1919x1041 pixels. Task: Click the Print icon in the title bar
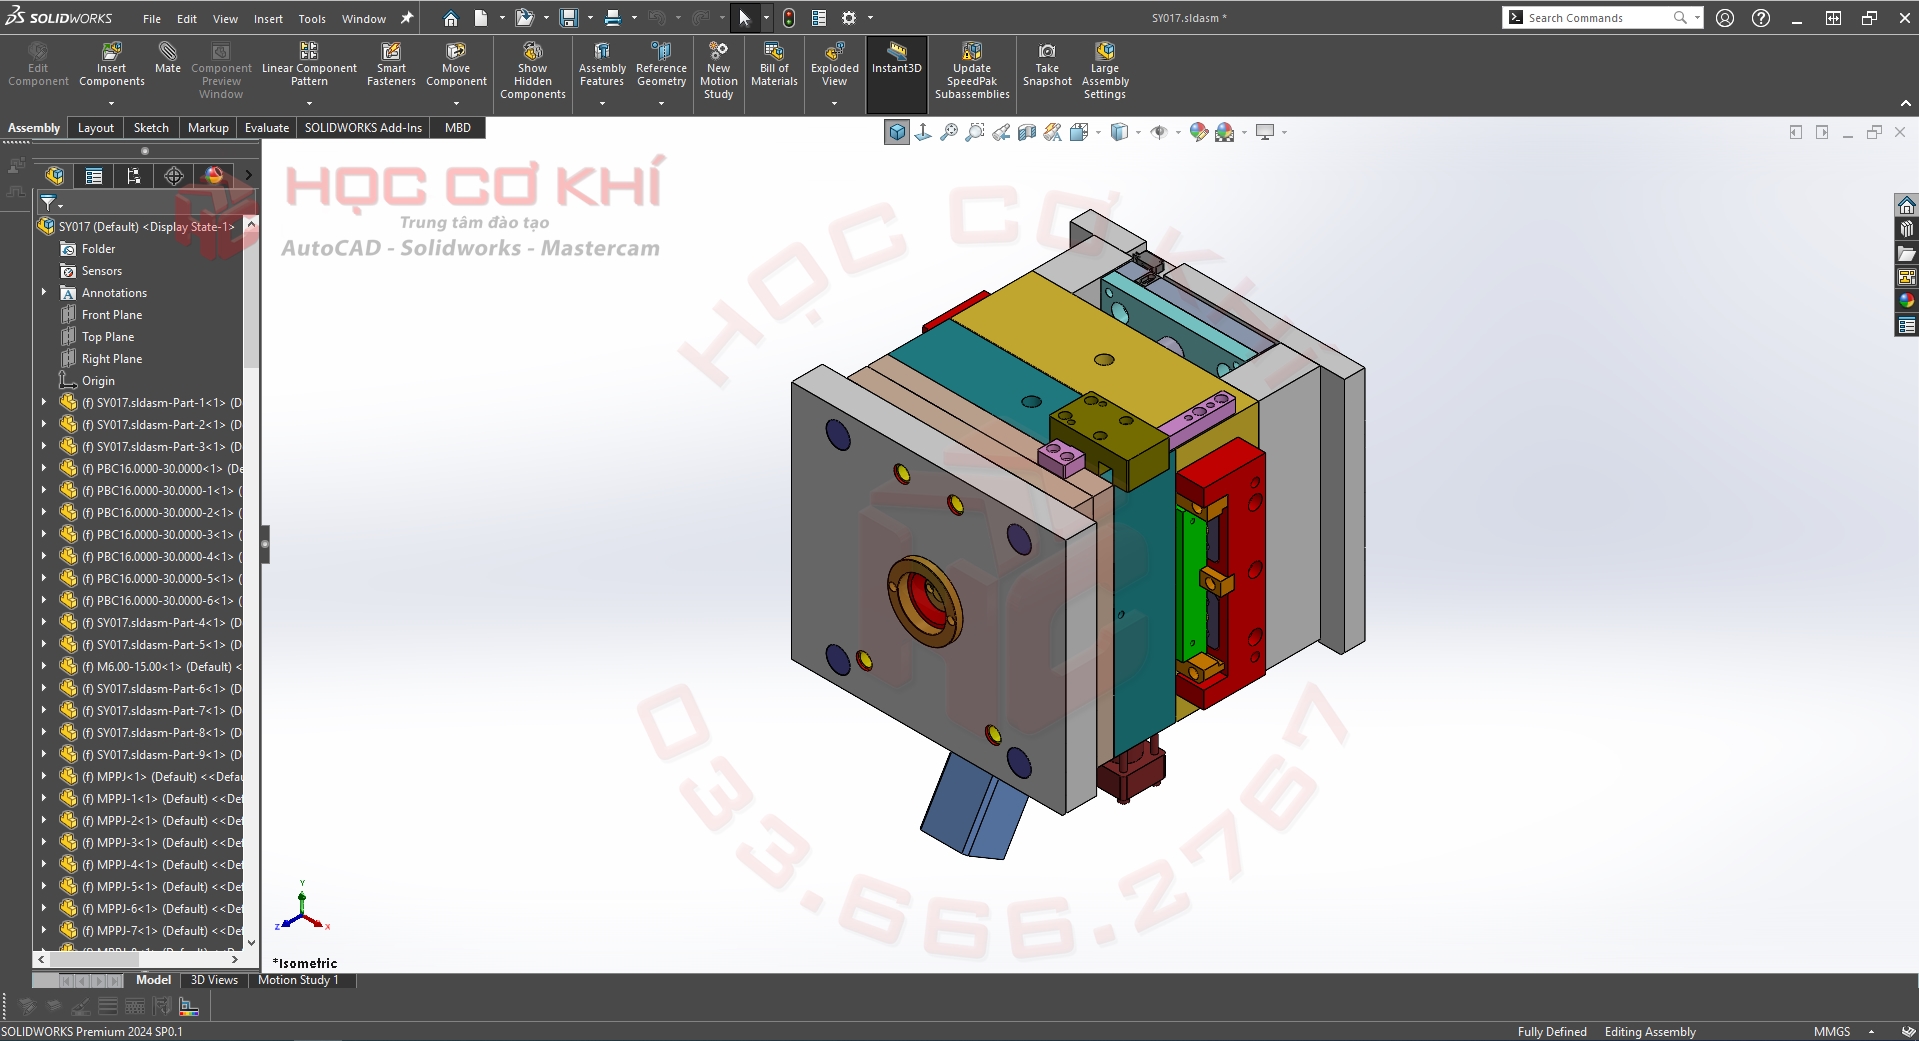(613, 18)
